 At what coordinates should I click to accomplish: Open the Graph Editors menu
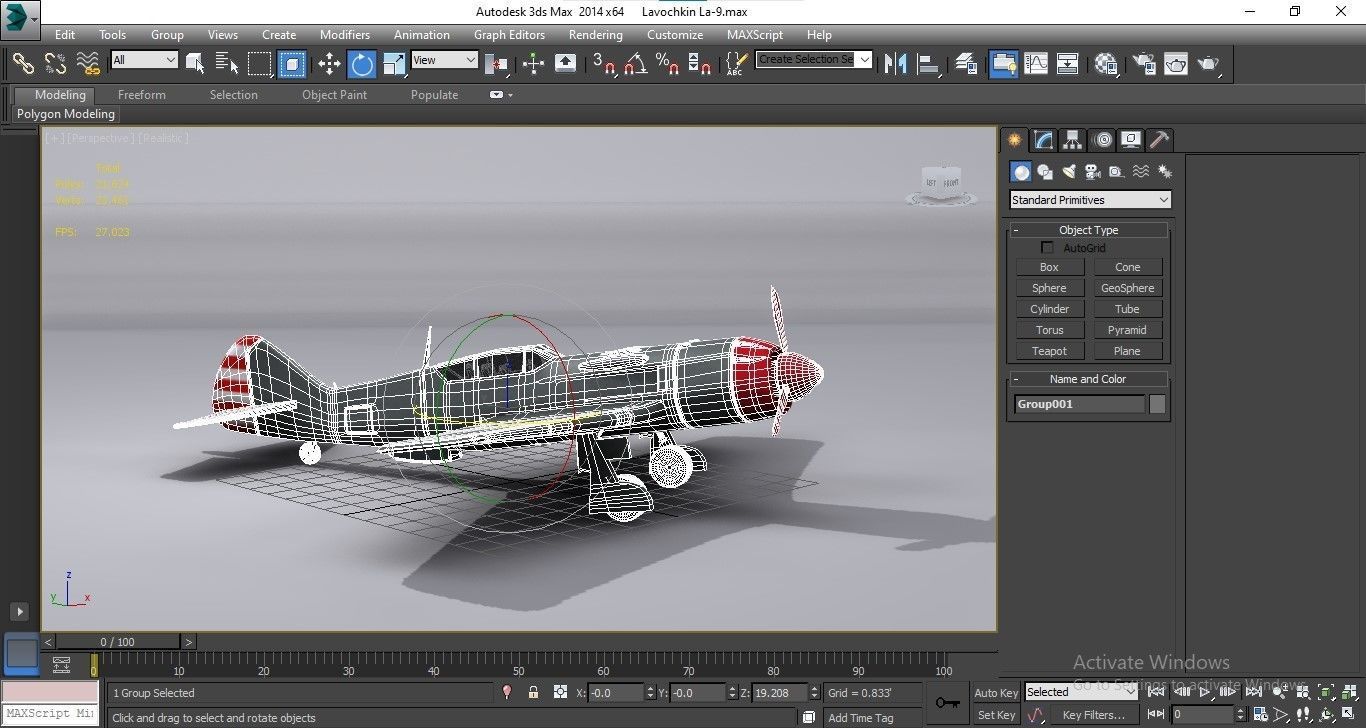509,34
